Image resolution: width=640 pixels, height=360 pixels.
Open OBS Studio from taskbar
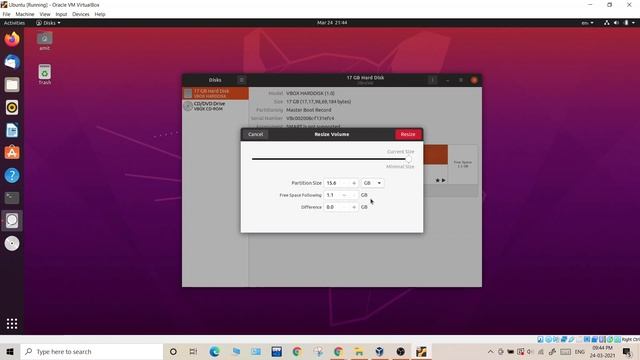coord(400,351)
